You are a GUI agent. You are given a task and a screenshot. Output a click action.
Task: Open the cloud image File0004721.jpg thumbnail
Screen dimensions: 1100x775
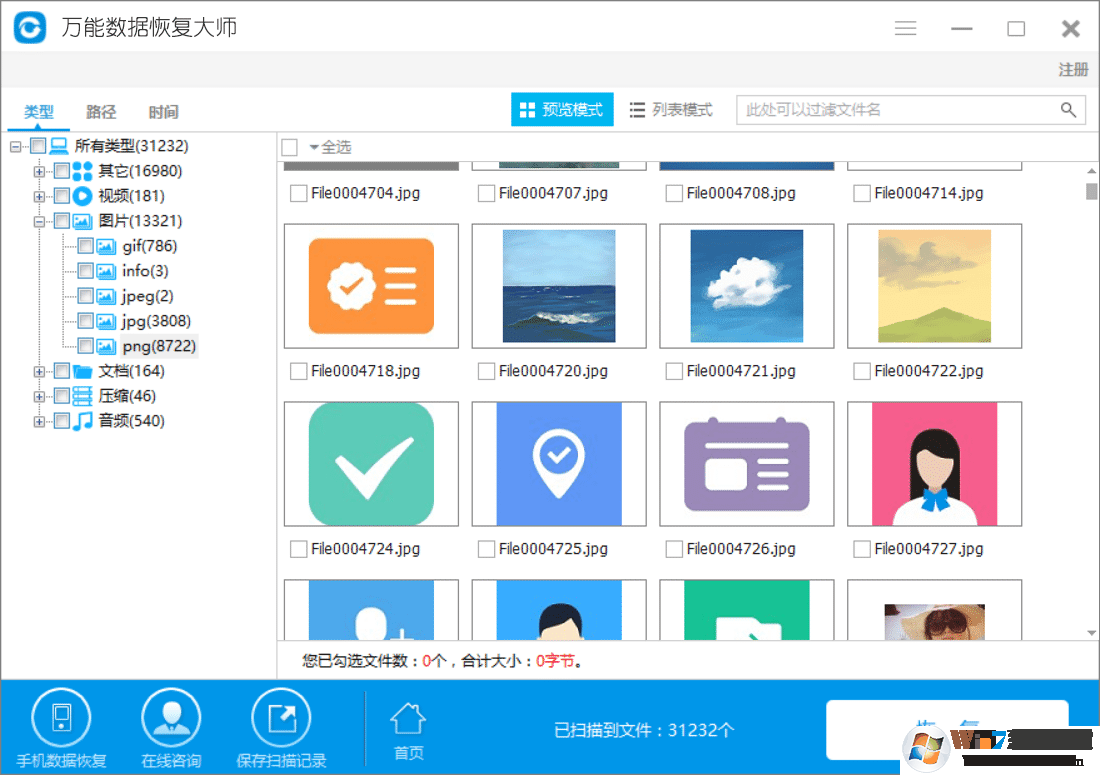(x=746, y=286)
